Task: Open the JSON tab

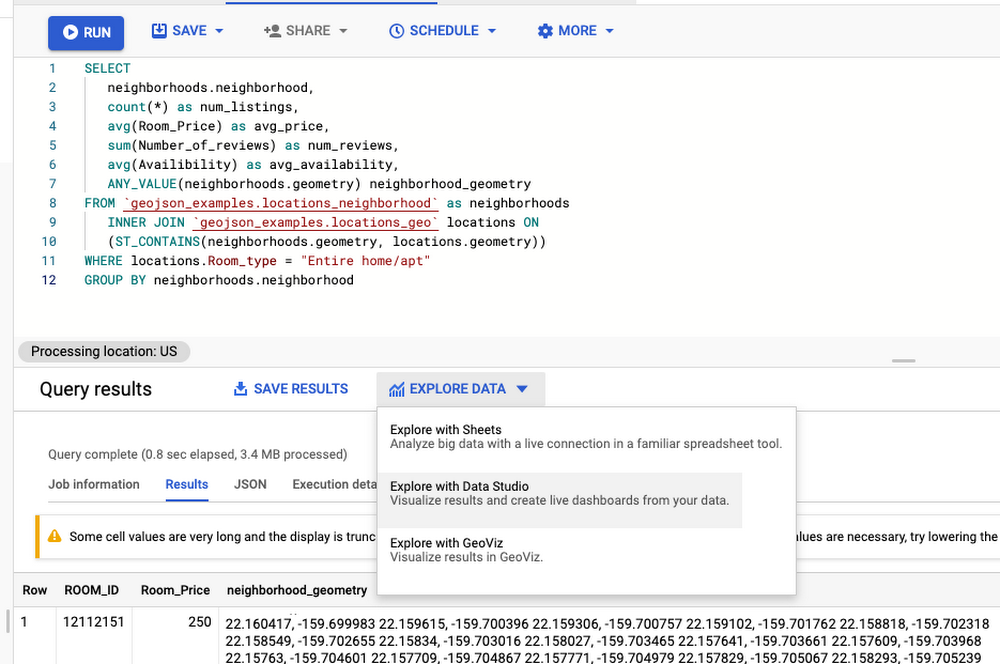Action: click(x=250, y=484)
